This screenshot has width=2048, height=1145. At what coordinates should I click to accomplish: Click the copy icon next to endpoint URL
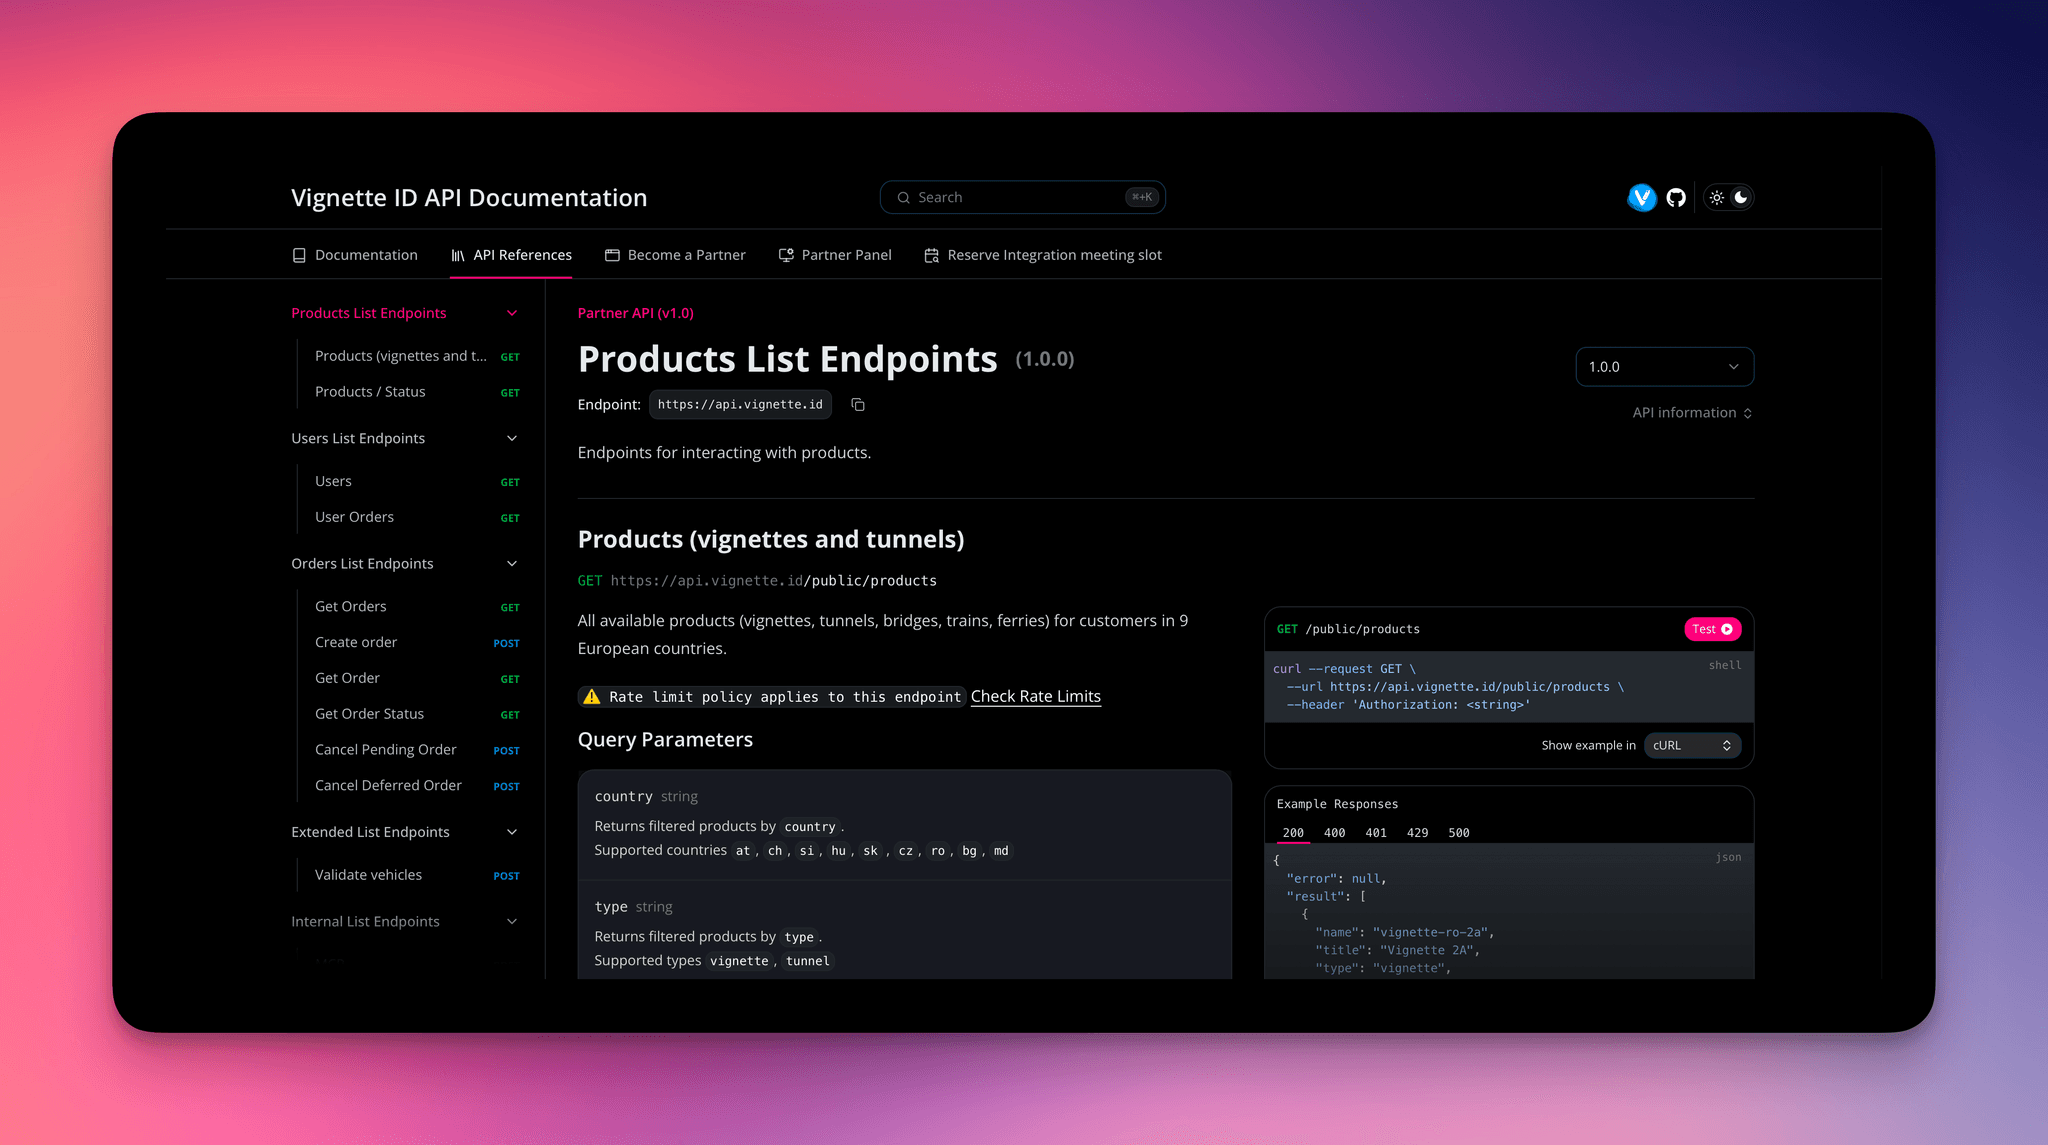tap(857, 404)
